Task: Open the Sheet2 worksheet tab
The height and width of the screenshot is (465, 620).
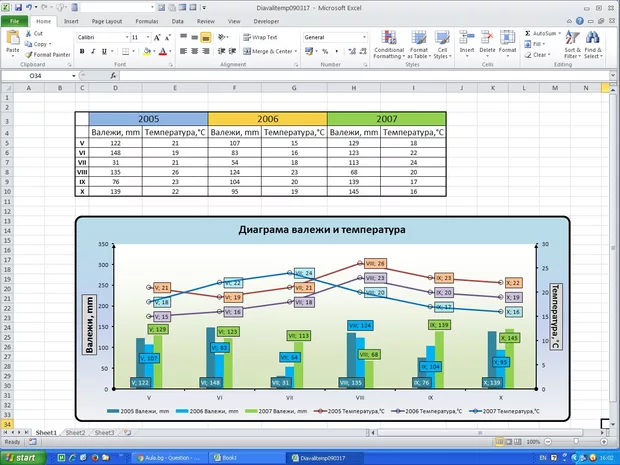Action: click(75, 433)
